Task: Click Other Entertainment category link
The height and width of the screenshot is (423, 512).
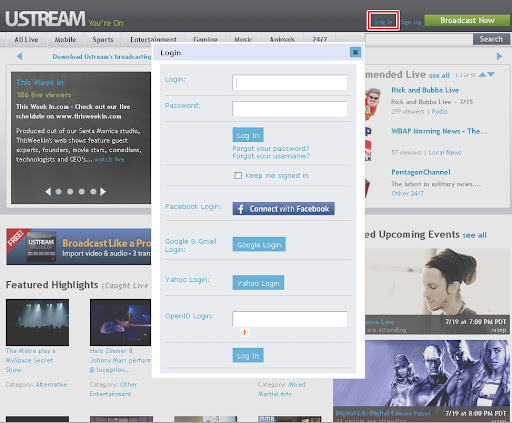Action: [x=113, y=389]
